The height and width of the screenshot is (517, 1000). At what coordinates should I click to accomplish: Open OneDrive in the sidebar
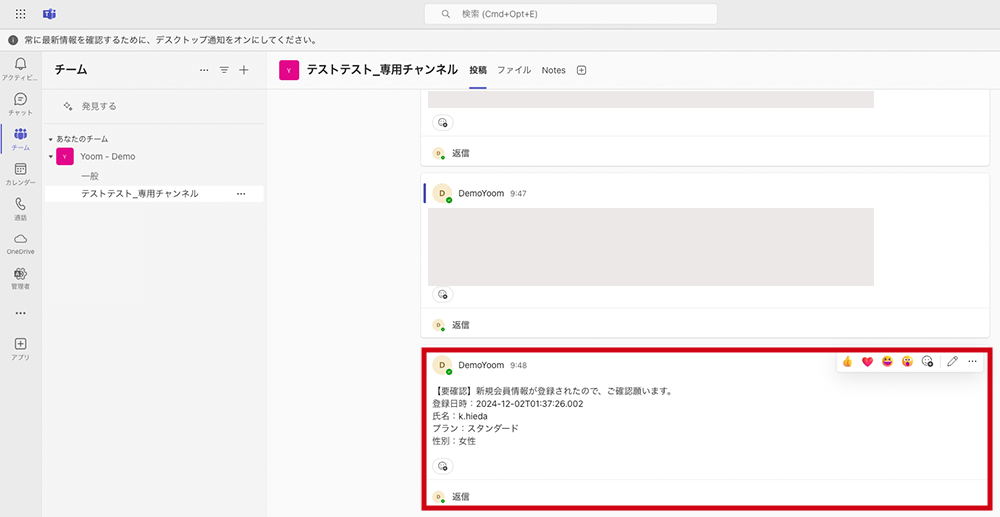click(20, 244)
